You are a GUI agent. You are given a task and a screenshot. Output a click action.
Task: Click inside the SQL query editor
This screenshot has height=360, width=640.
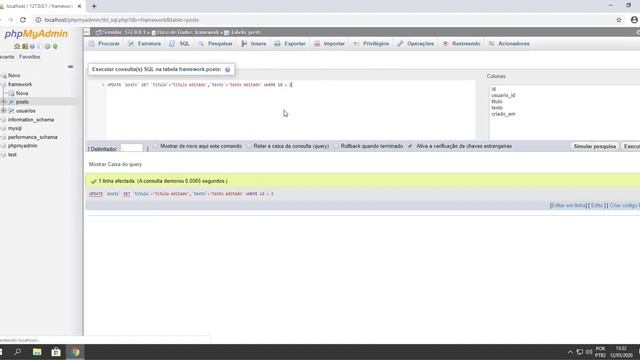tap(291, 109)
